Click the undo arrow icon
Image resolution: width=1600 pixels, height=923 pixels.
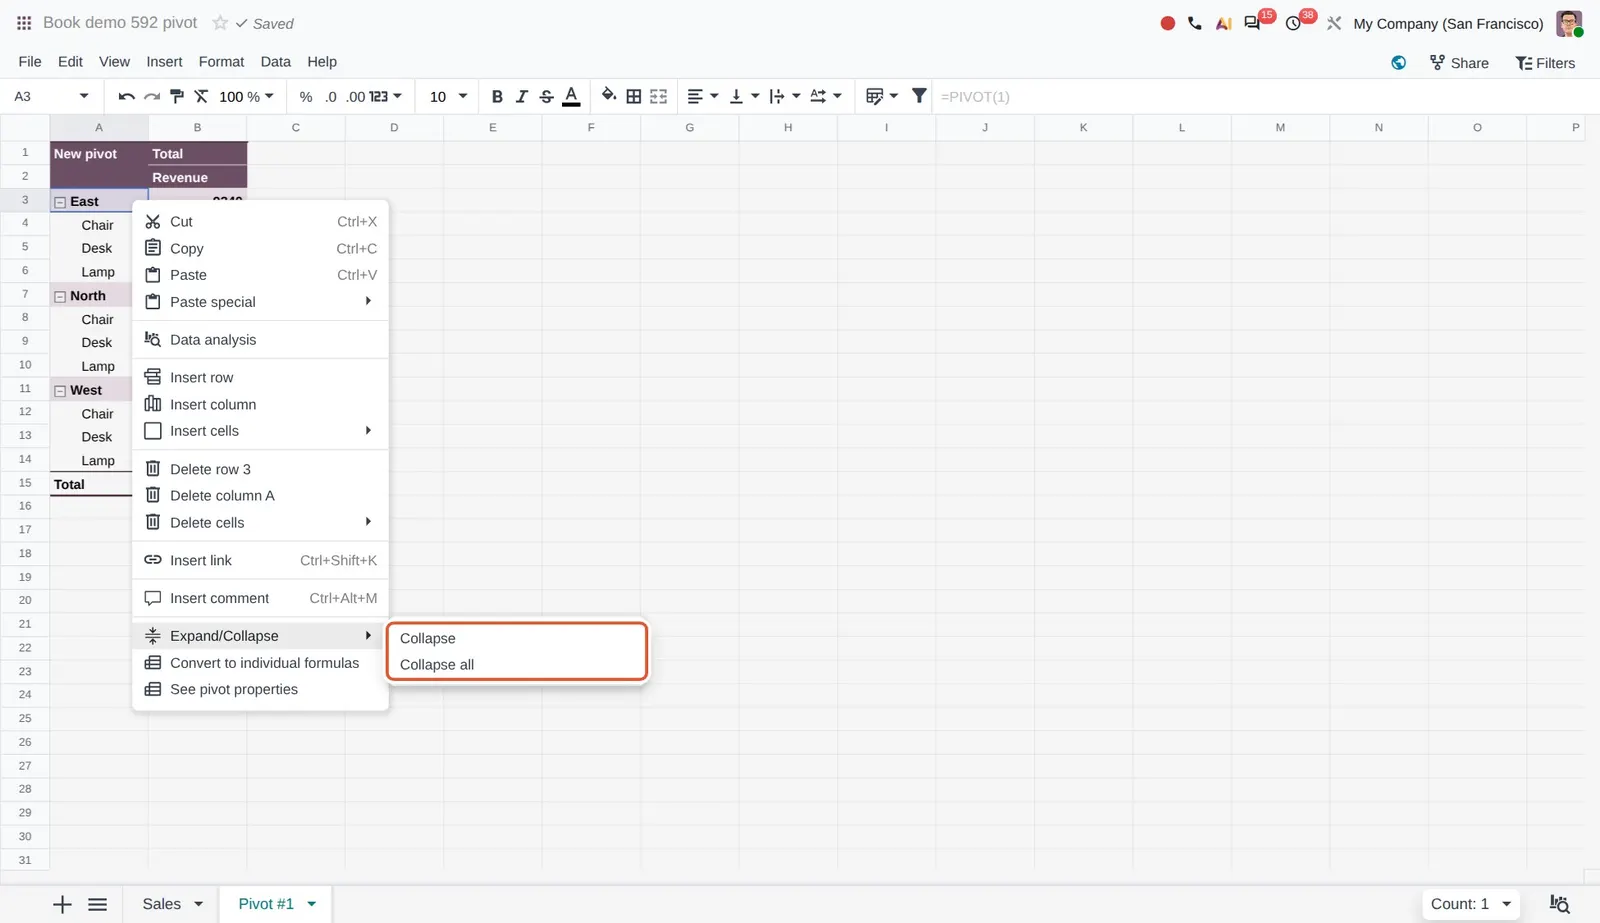click(126, 97)
